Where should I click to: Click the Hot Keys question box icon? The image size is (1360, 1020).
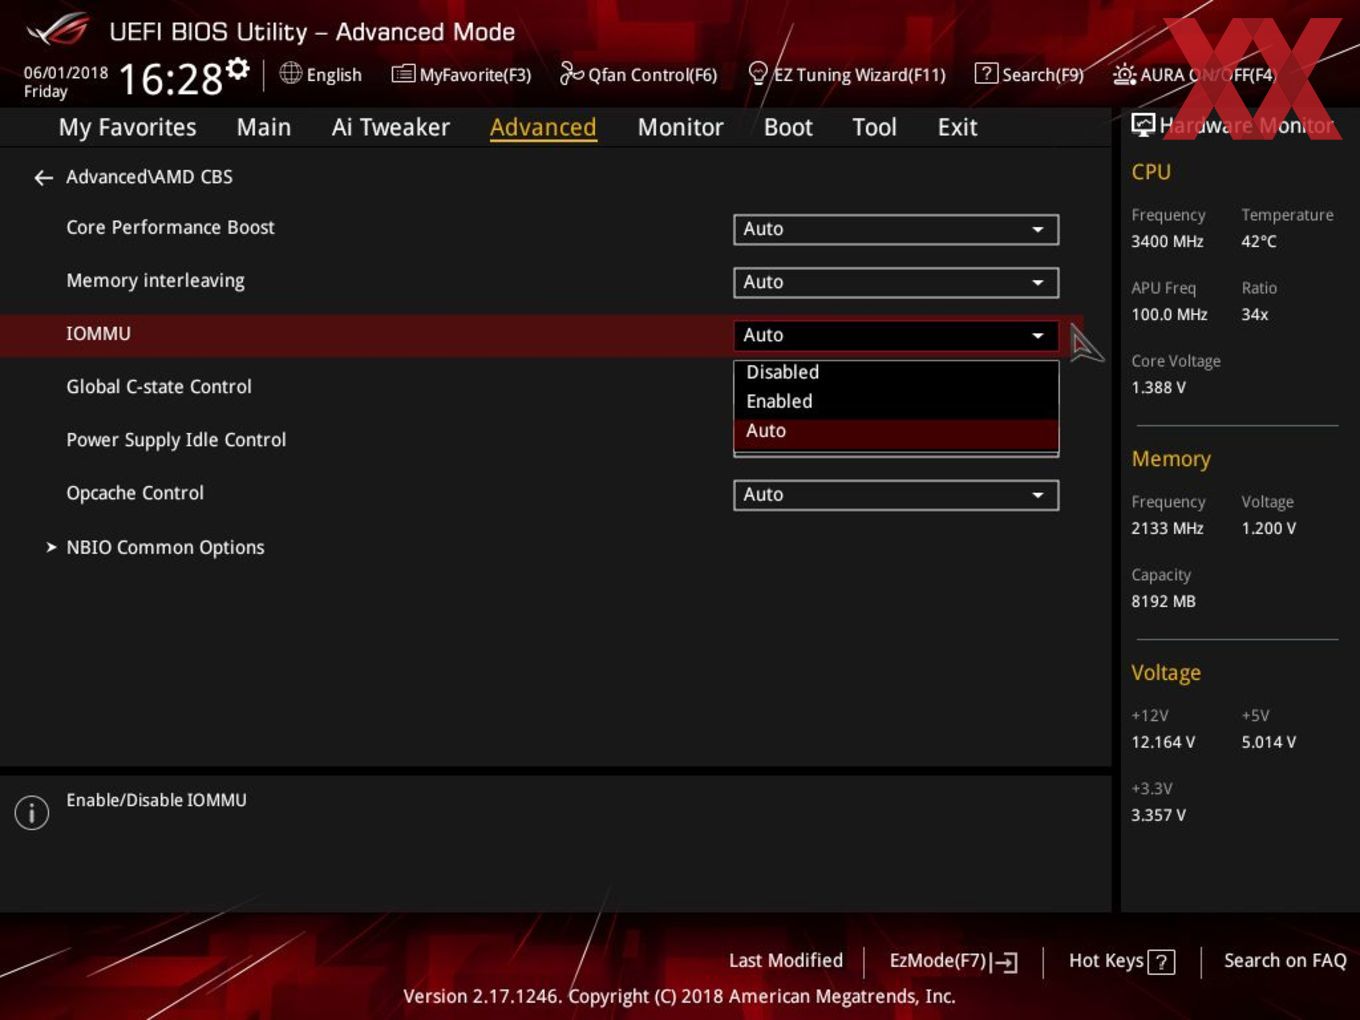[1161, 962]
